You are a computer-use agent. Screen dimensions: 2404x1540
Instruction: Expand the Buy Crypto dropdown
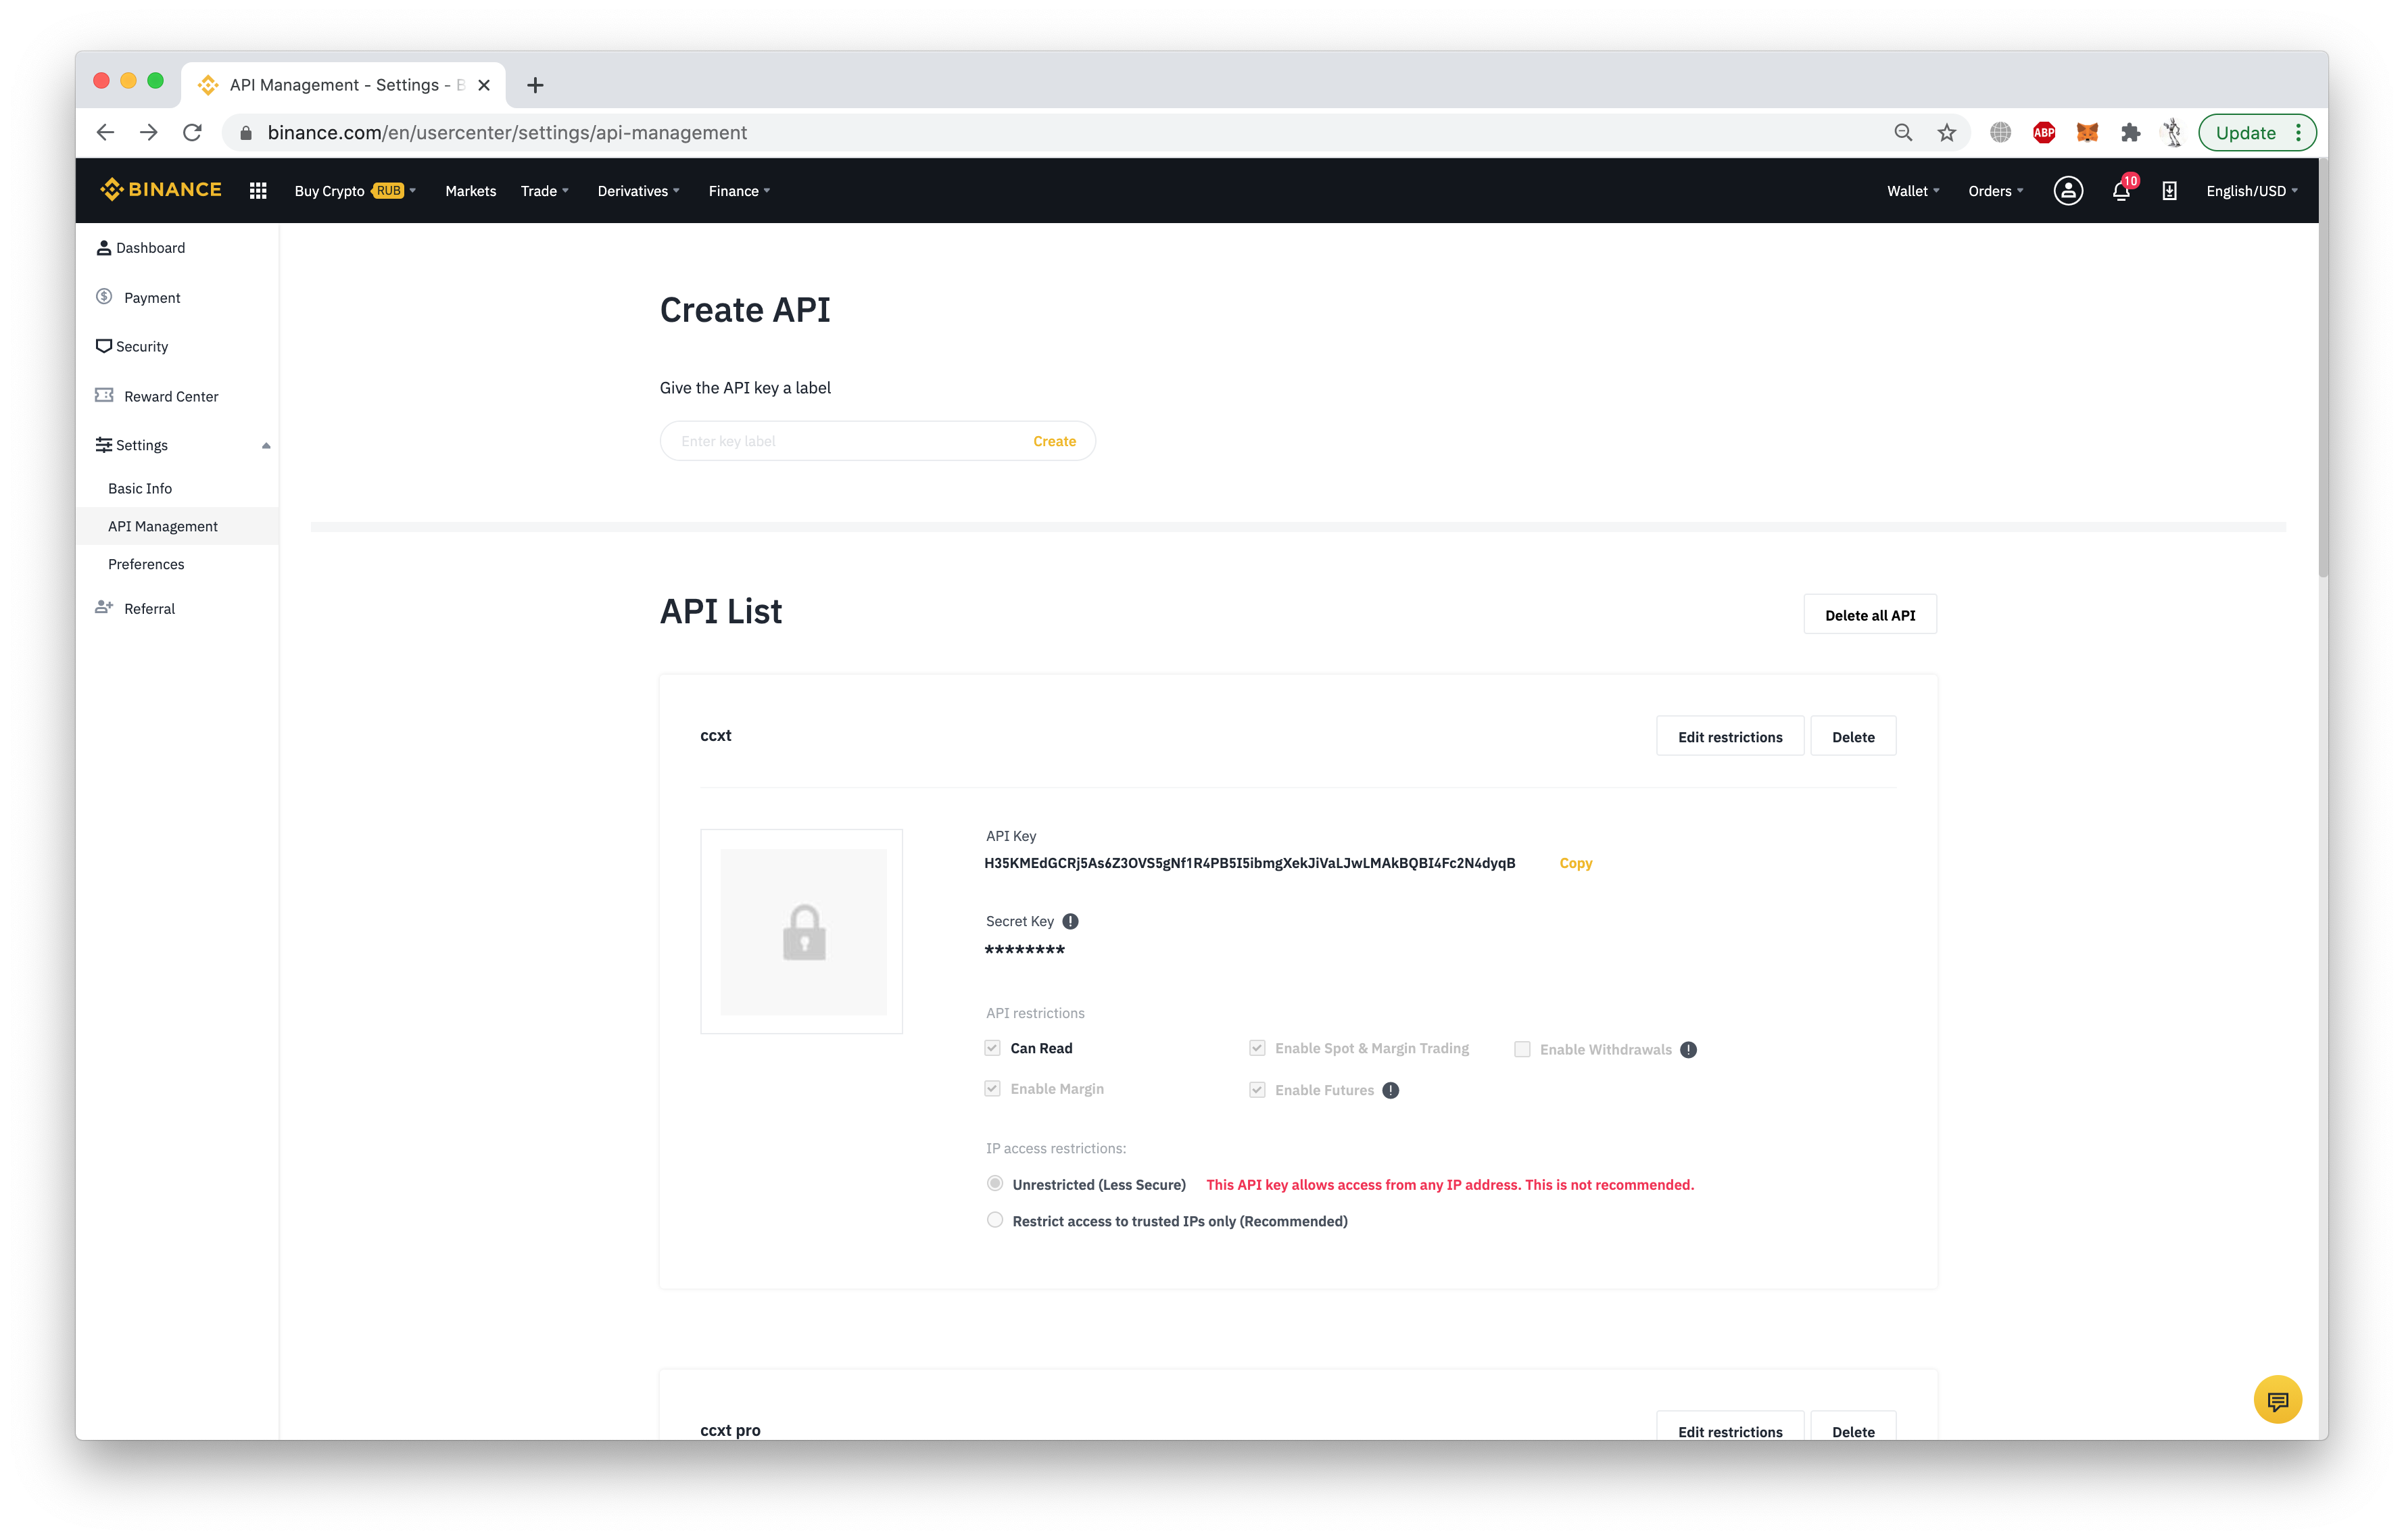coord(355,191)
